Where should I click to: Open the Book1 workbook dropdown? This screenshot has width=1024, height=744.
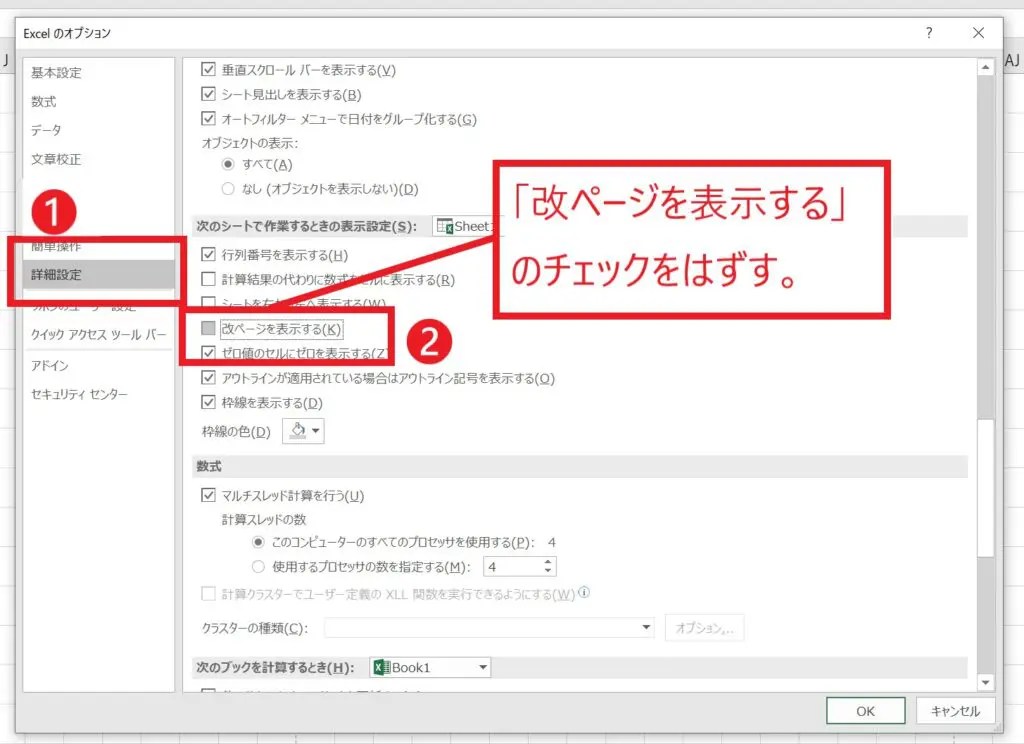pos(430,667)
